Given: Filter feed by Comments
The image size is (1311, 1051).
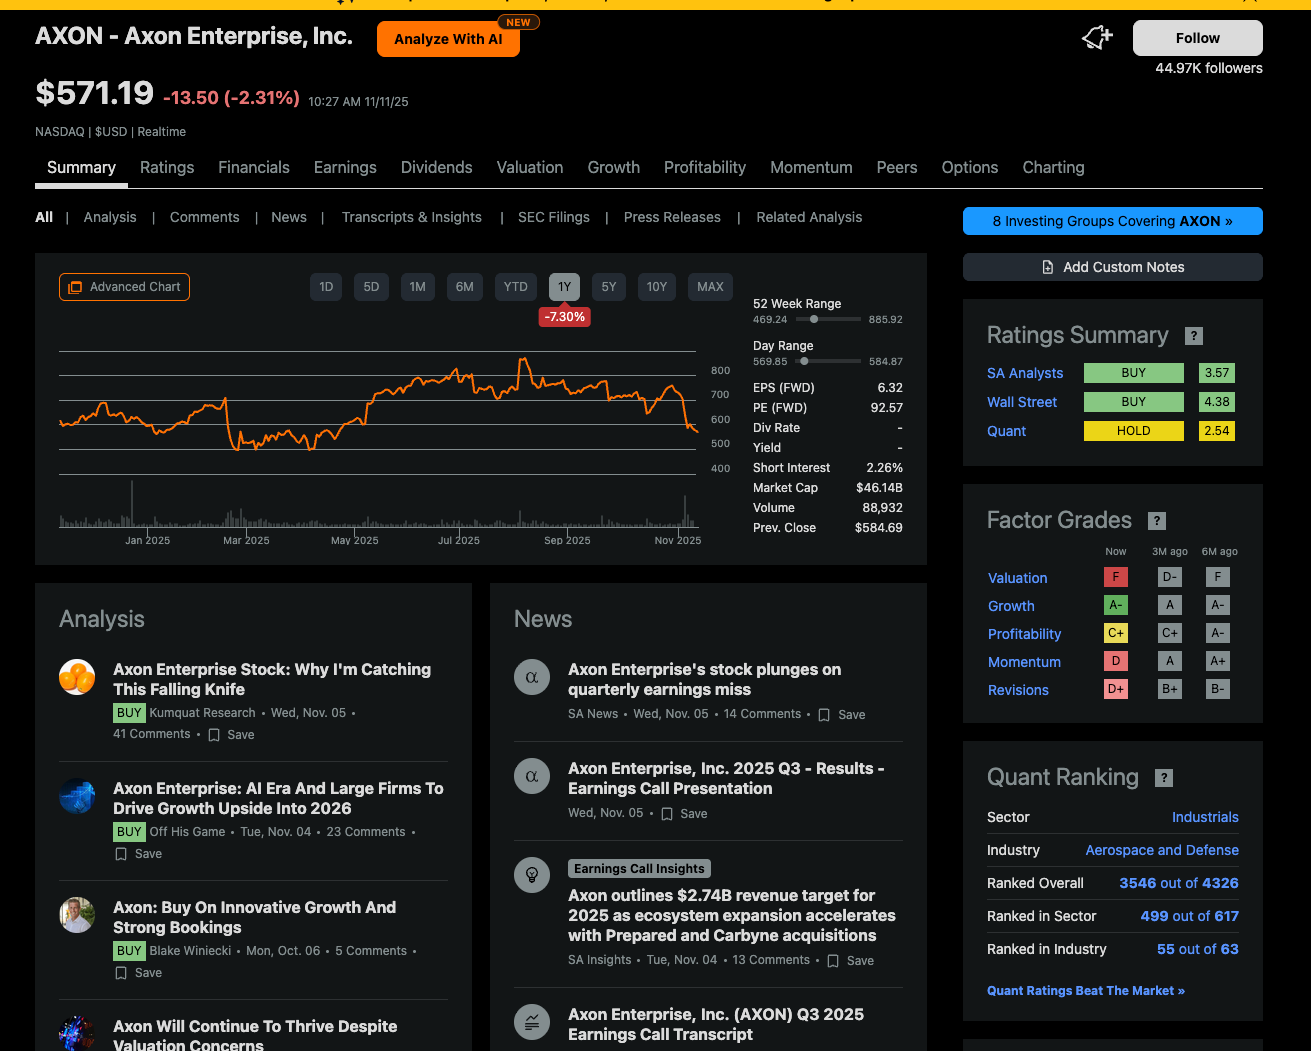Looking at the screenshot, I should [x=205, y=217].
